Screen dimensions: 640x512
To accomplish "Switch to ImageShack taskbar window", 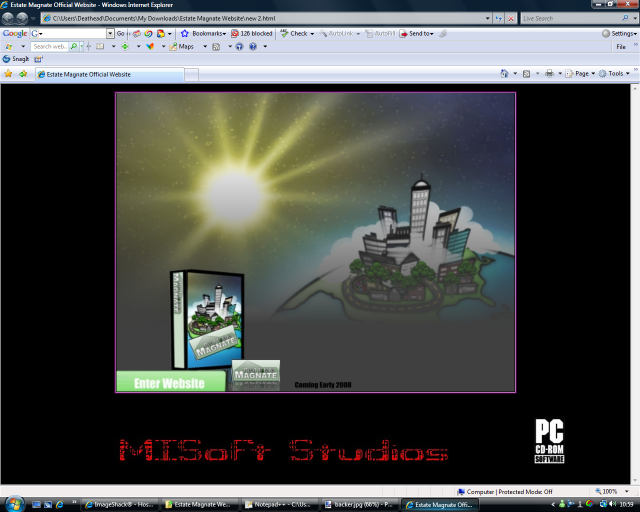I will pyautogui.click(x=120, y=505).
